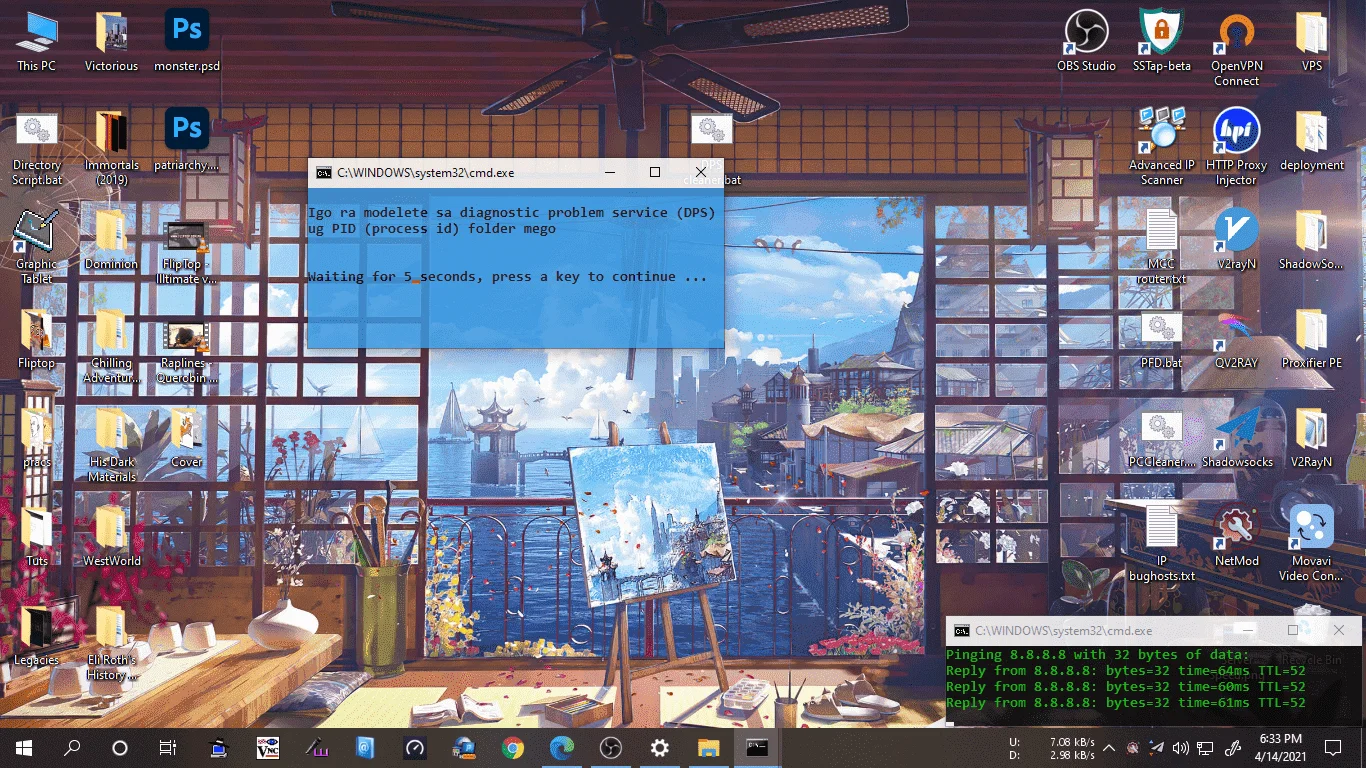Open Cortana circle on taskbar

(x=120, y=747)
